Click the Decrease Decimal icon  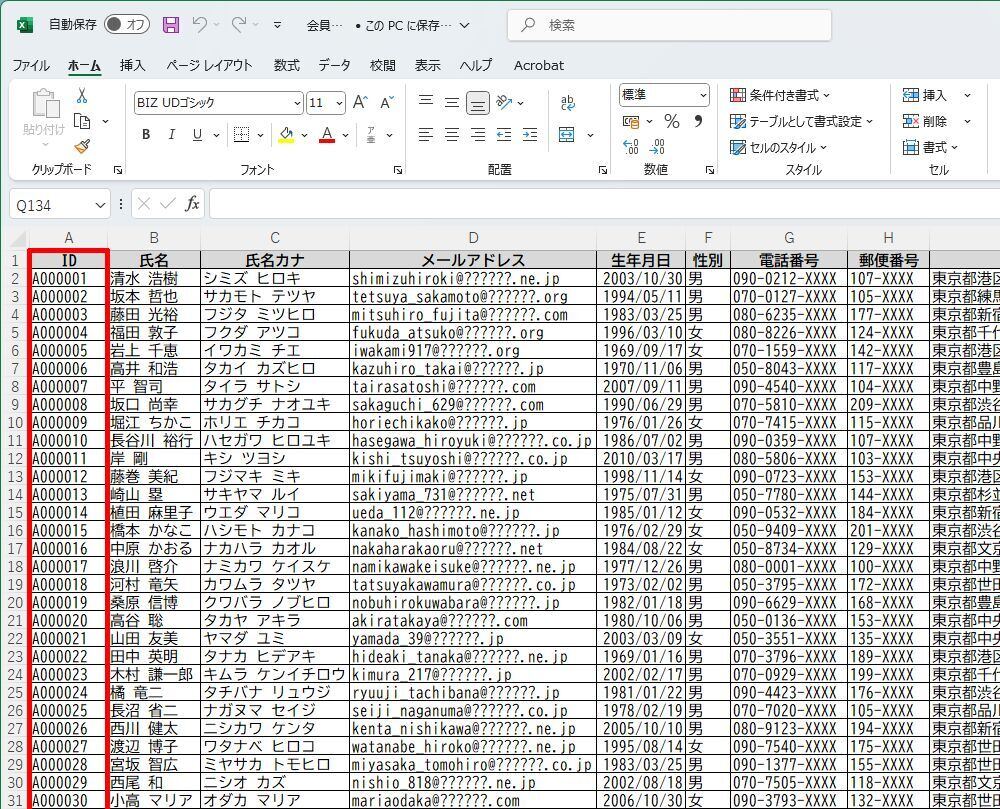(x=657, y=147)
